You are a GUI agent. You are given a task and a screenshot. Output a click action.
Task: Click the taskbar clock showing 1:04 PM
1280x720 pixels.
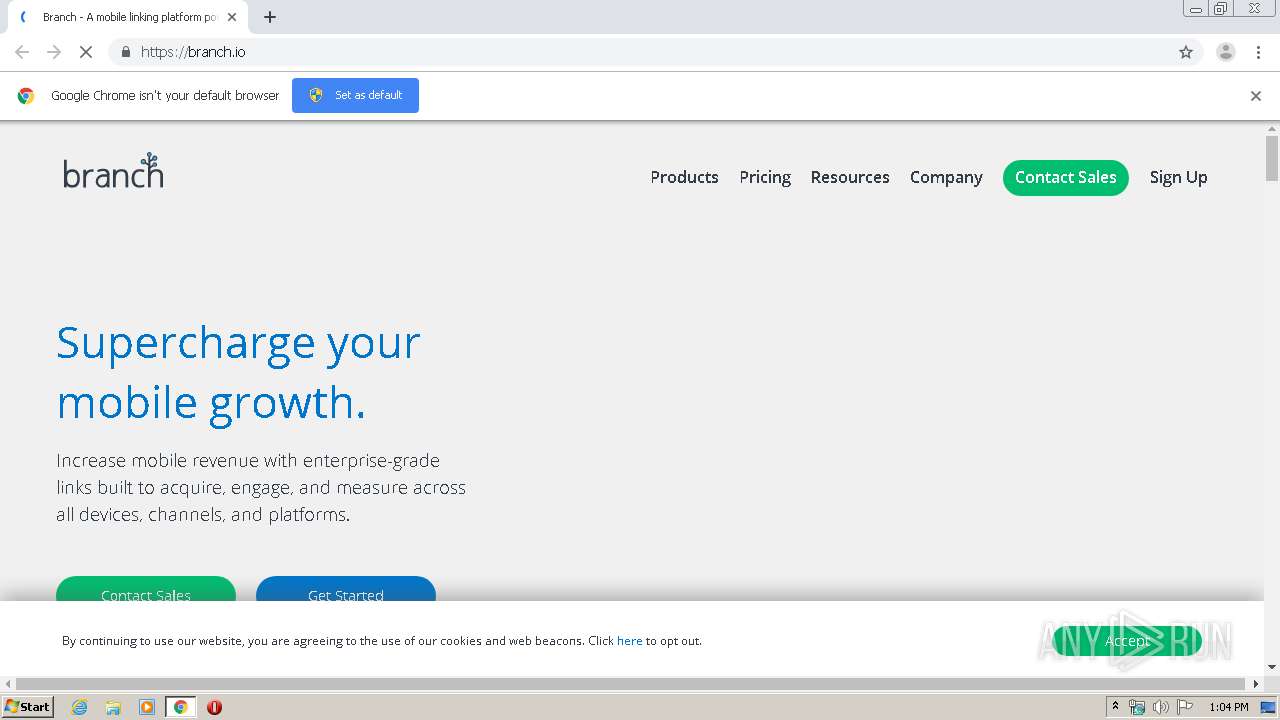coord(1229,707)
